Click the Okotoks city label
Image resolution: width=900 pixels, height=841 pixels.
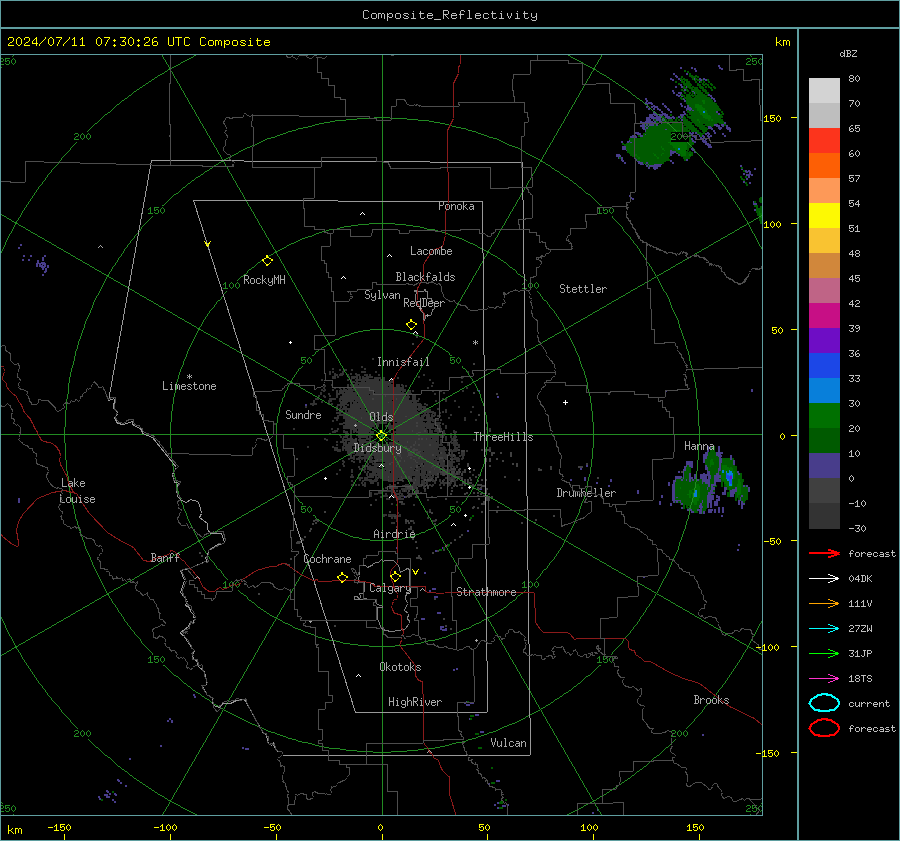[400, 666]
